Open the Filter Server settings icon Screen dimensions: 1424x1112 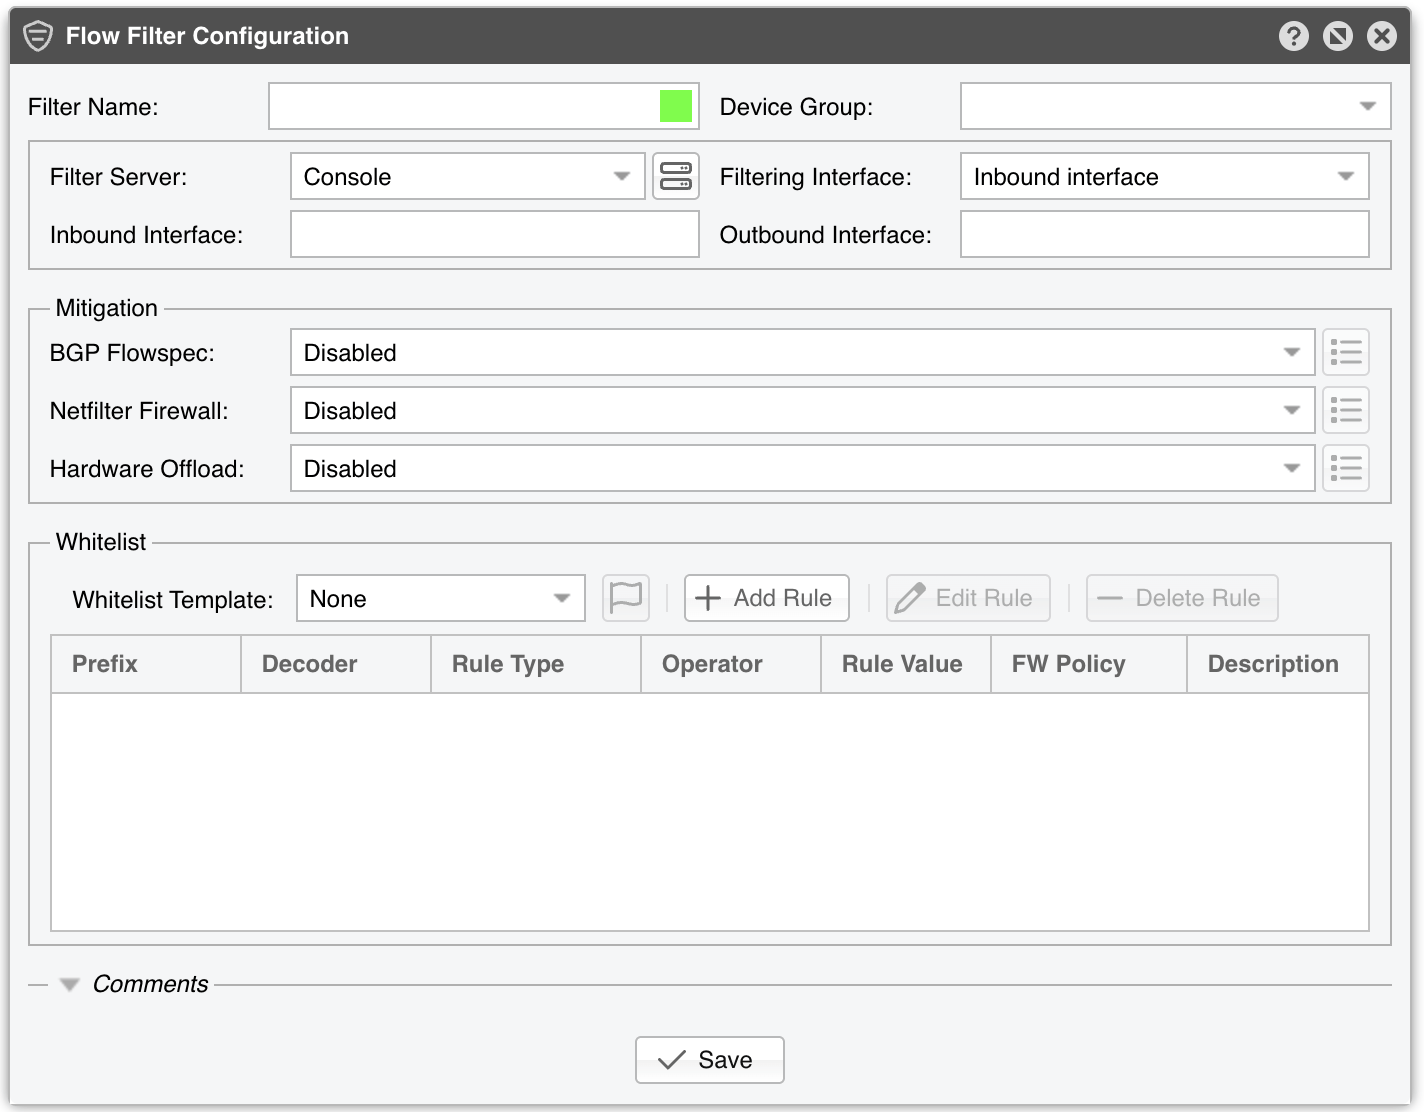[x=676, y=176]
